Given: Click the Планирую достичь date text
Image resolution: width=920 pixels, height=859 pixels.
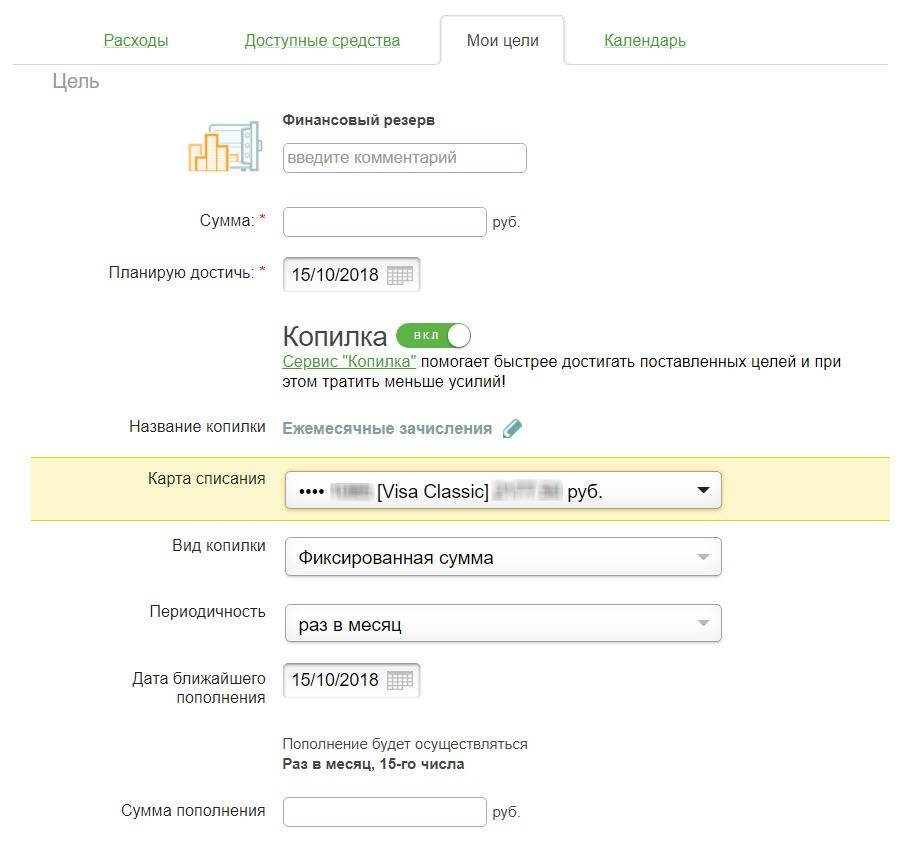Looking at the screenshot, I should (x=335, y=275).
